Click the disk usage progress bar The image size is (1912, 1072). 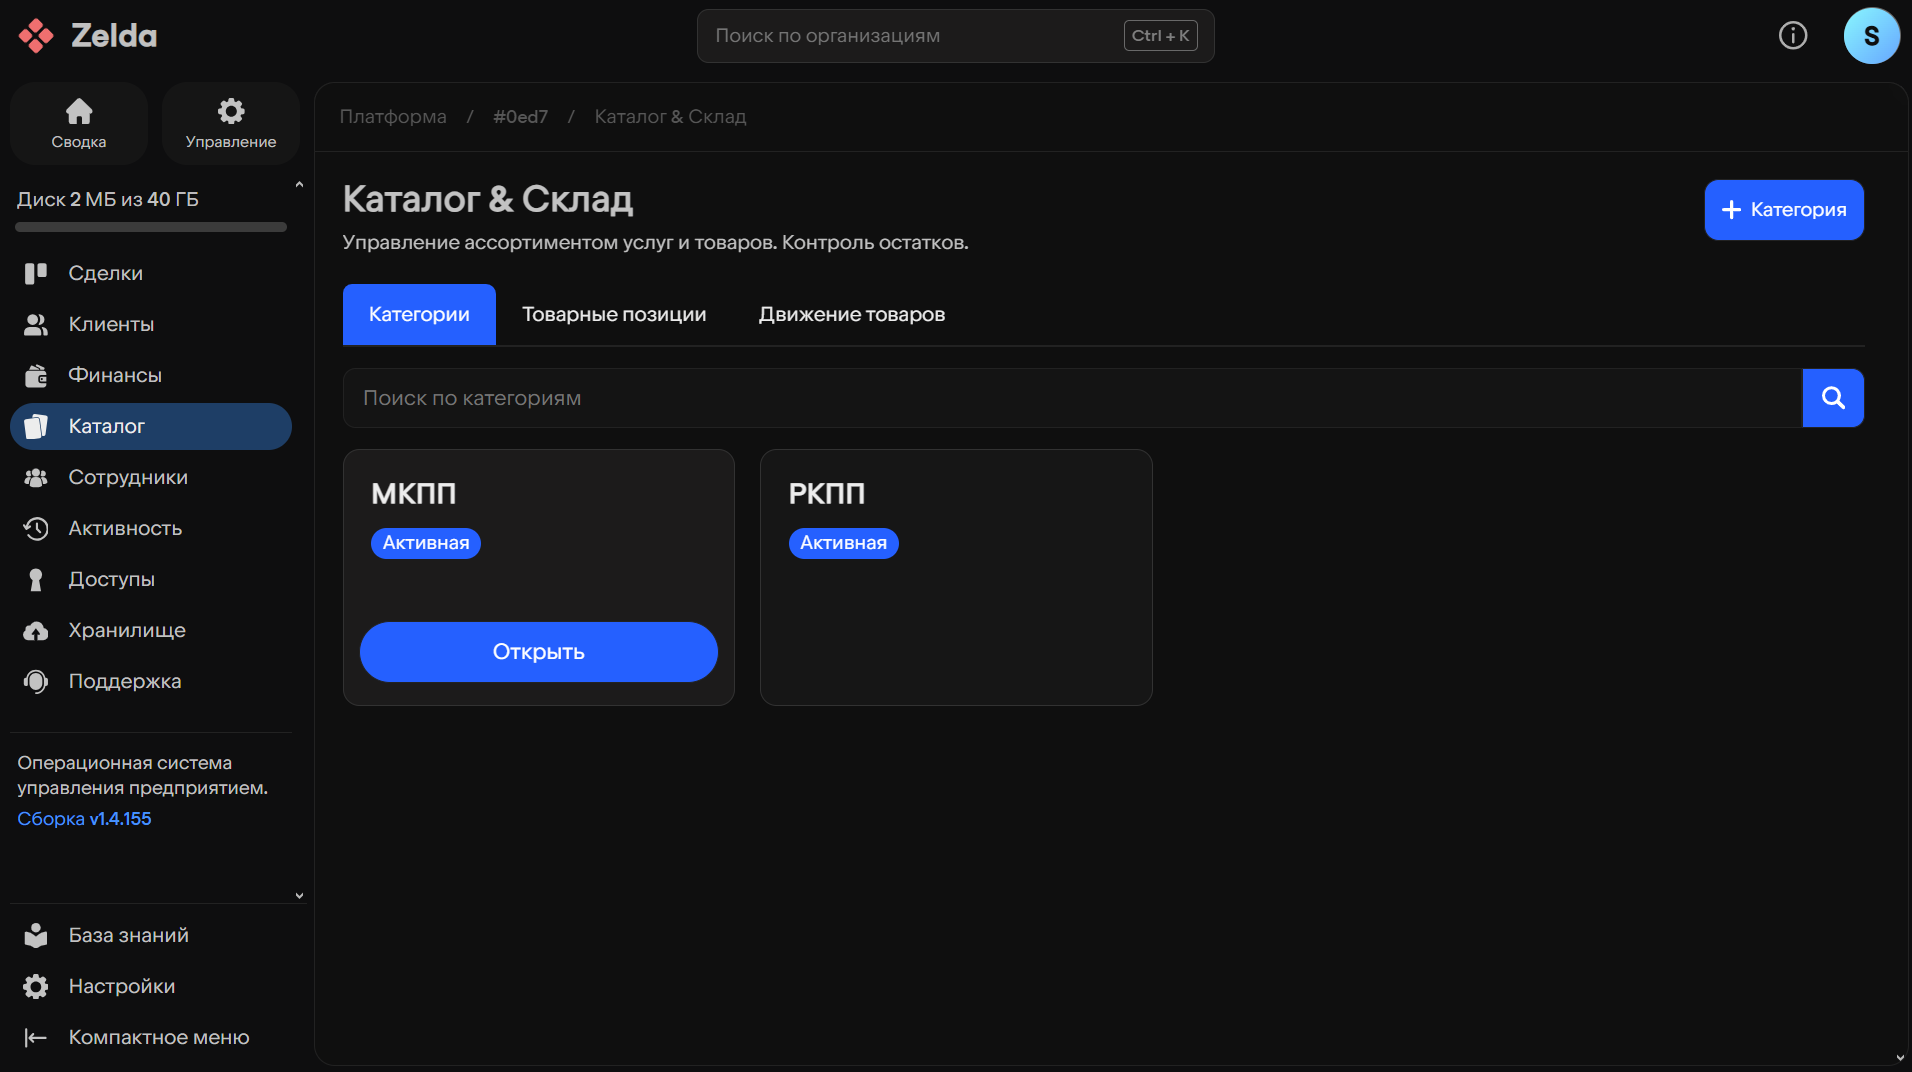[x=151, y=227]
